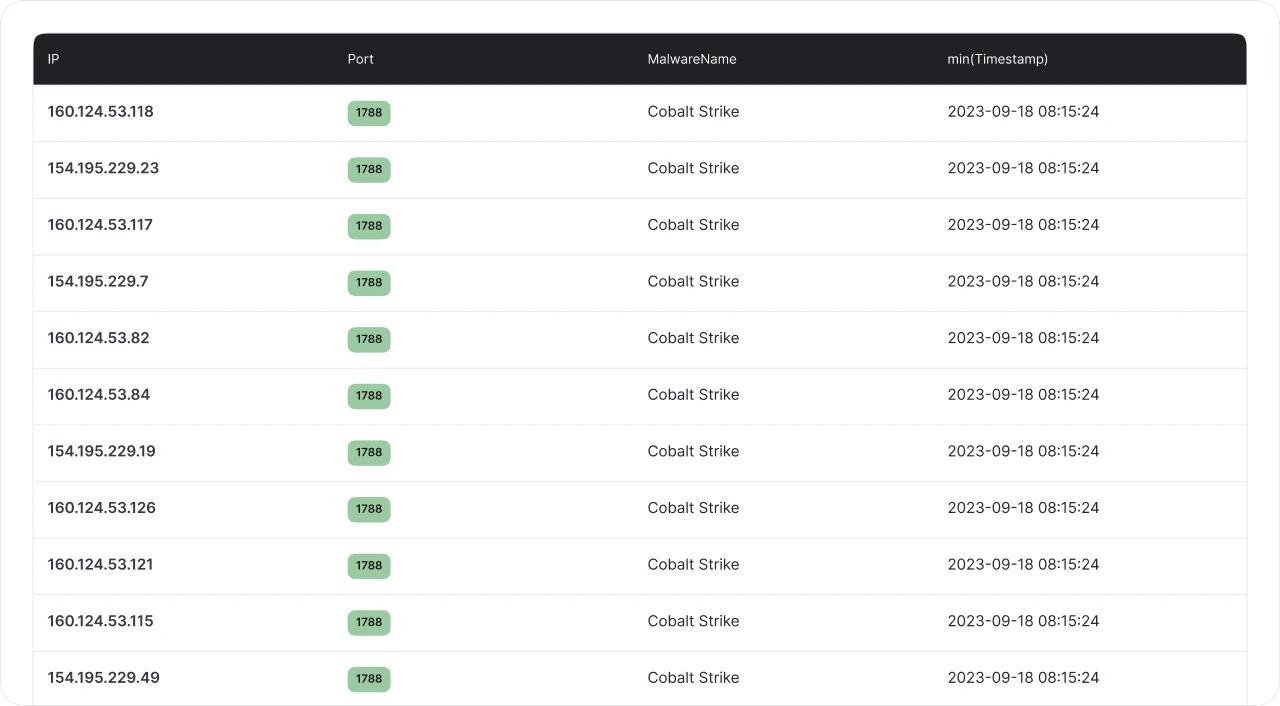Select IP address 160.124.53.121
The image size is (1280, 706).
tap(100, 564)
